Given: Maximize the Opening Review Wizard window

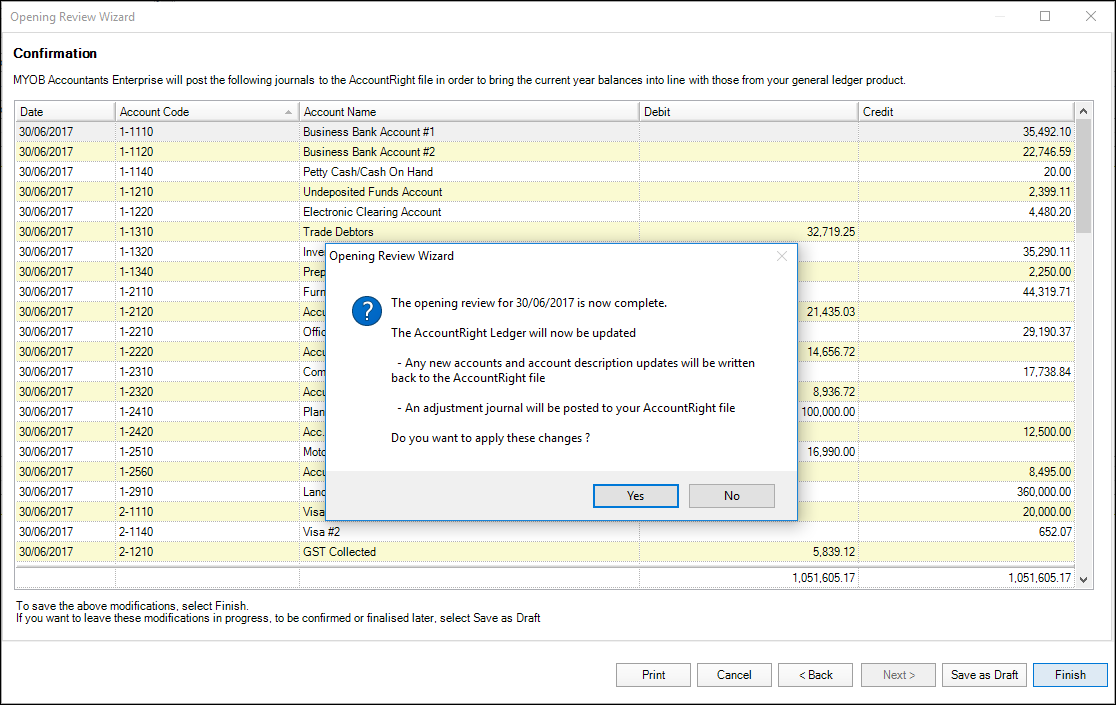Looking at the screenshot, I should click(1045, 16).
